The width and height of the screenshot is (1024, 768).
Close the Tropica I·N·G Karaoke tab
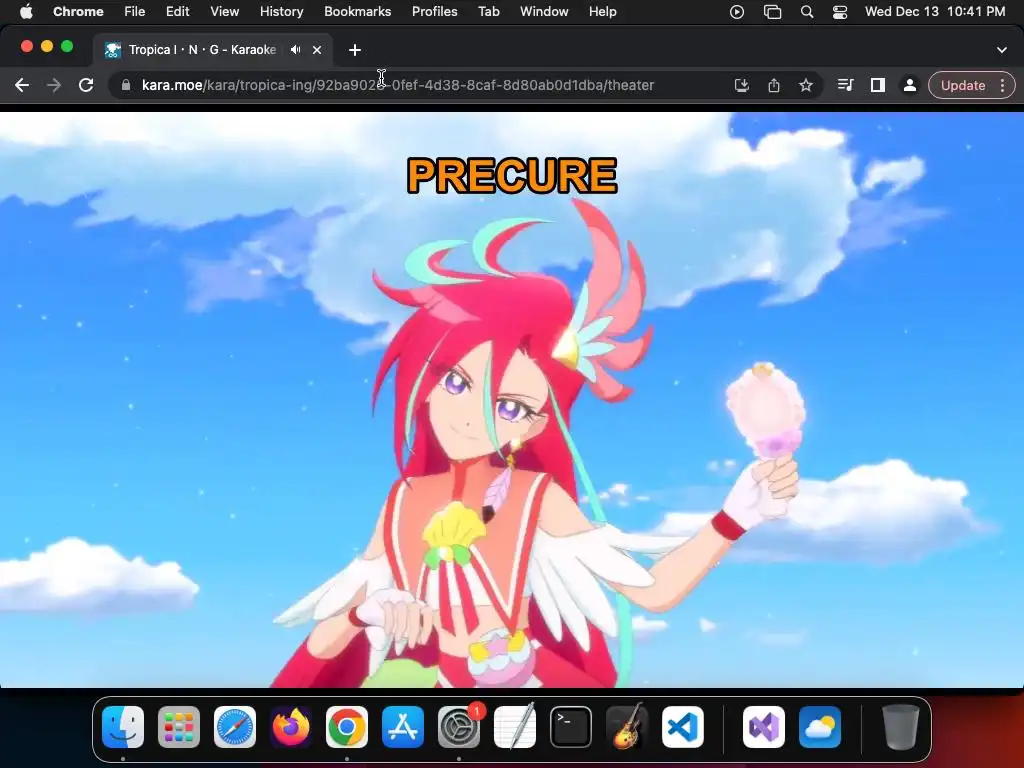(317, 50)
